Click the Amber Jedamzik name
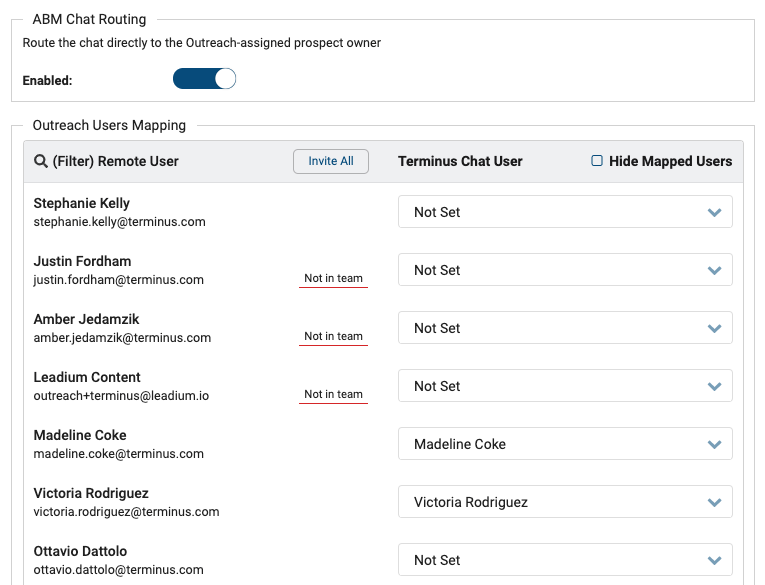 tap(86, 319)
